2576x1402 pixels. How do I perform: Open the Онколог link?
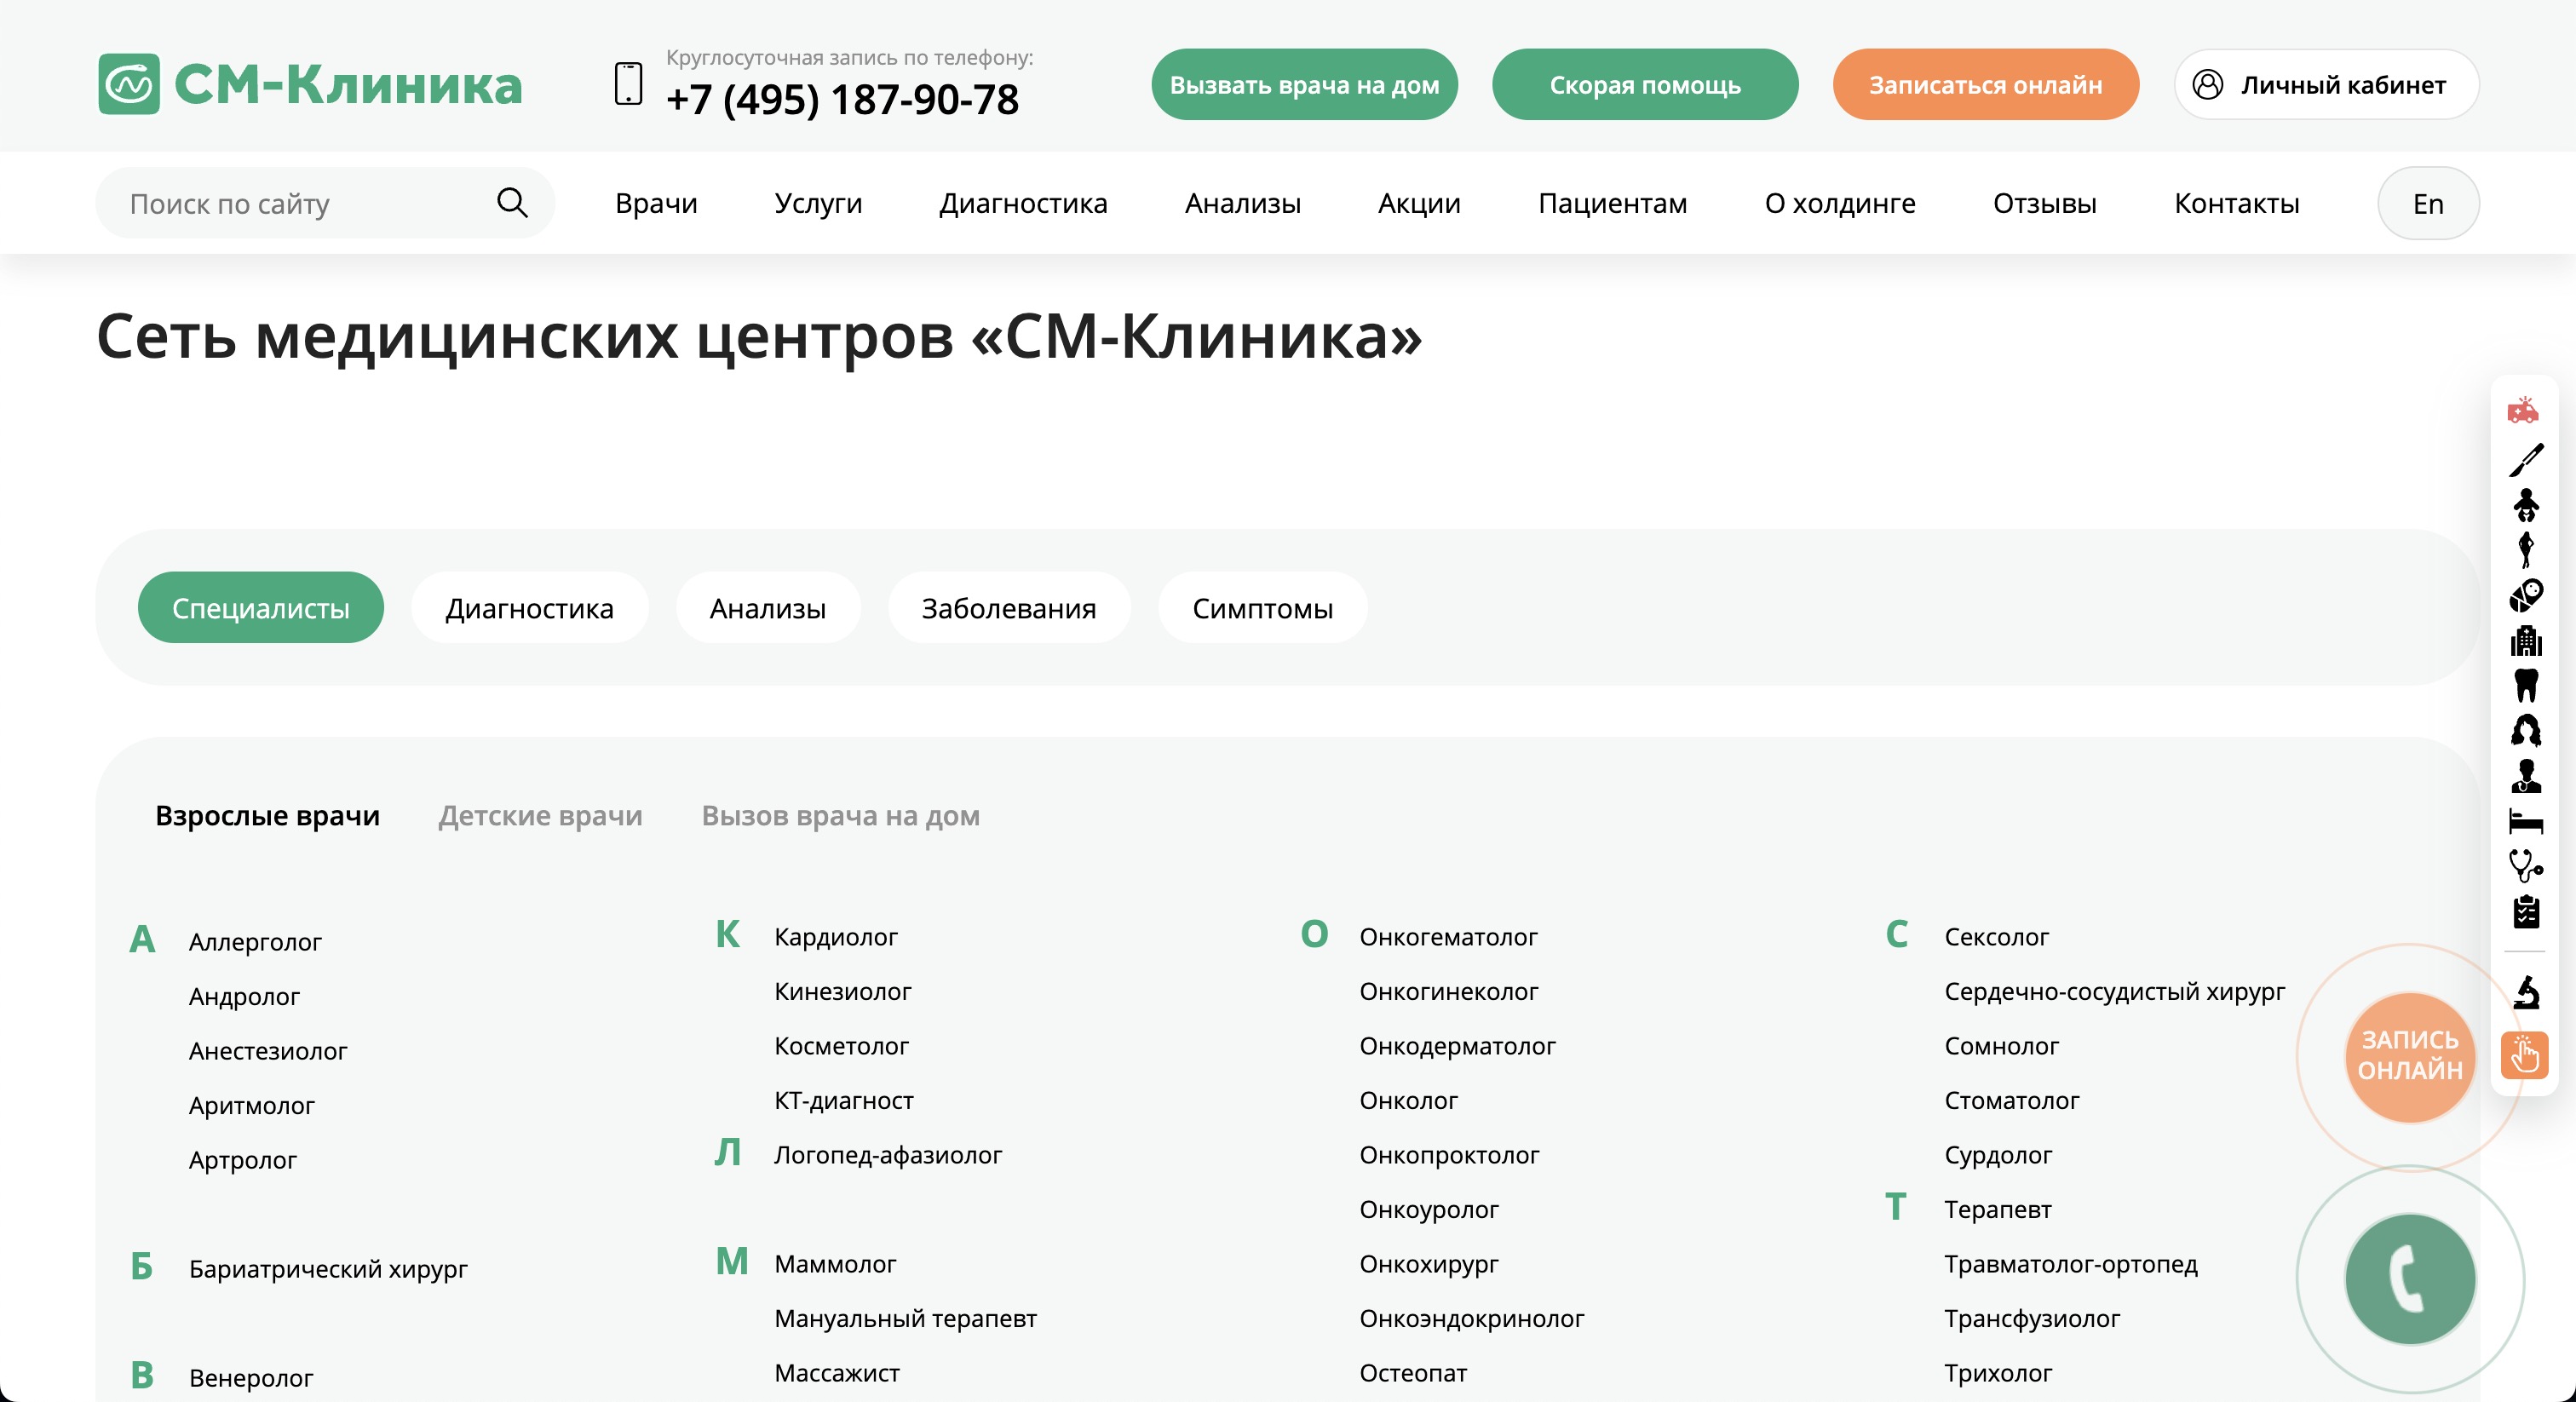1408,1101
